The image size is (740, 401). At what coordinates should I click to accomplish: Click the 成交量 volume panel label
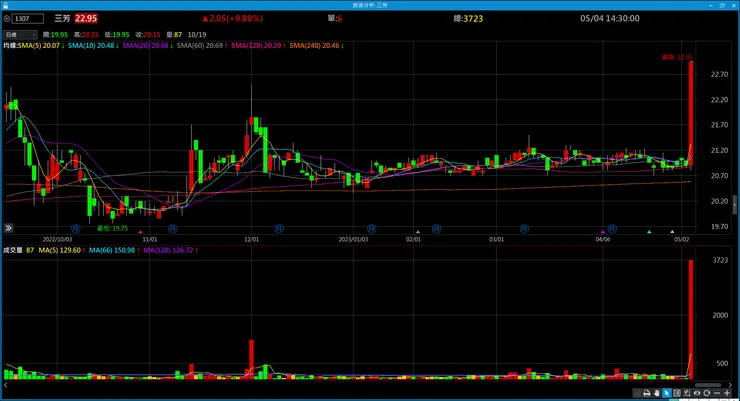pos(13,251)
